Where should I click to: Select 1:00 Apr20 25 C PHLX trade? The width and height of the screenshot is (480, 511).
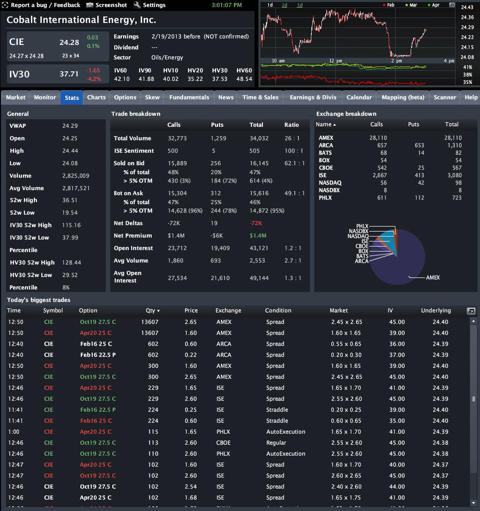point(237,432)
